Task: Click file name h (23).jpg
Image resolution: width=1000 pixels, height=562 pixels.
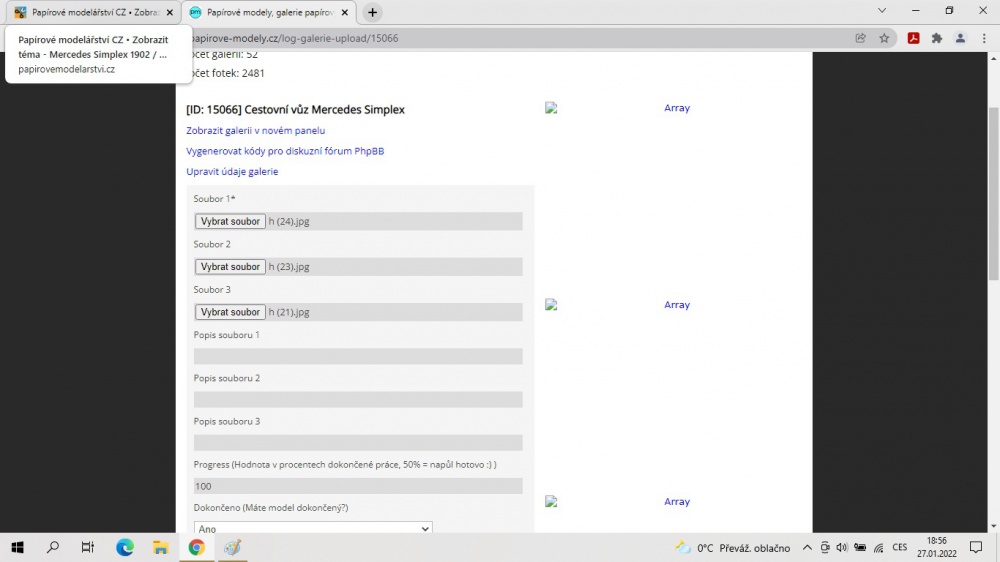Action: 289,267
